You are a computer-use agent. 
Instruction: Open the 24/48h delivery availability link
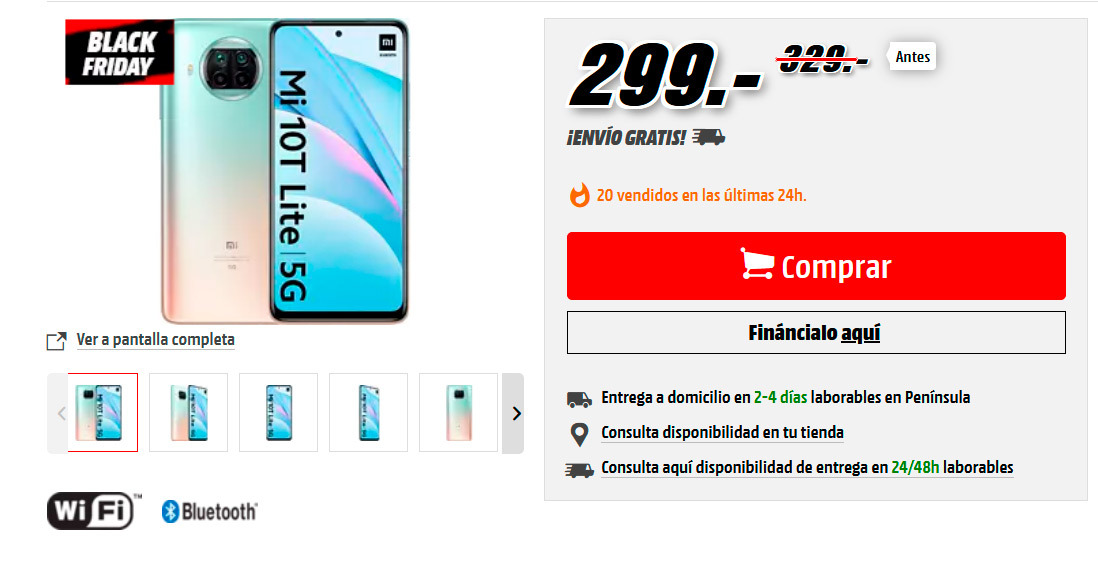[807, 468]
